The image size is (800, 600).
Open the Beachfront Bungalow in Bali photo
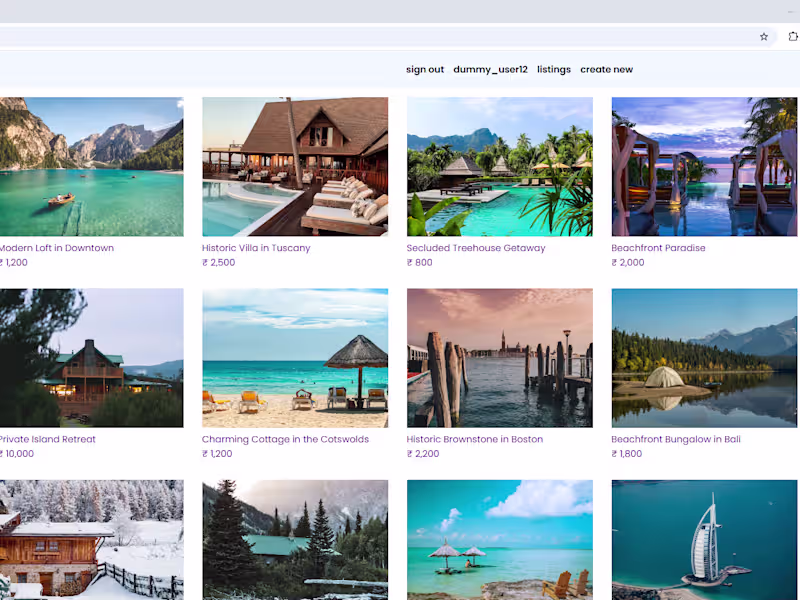[704, 358]
